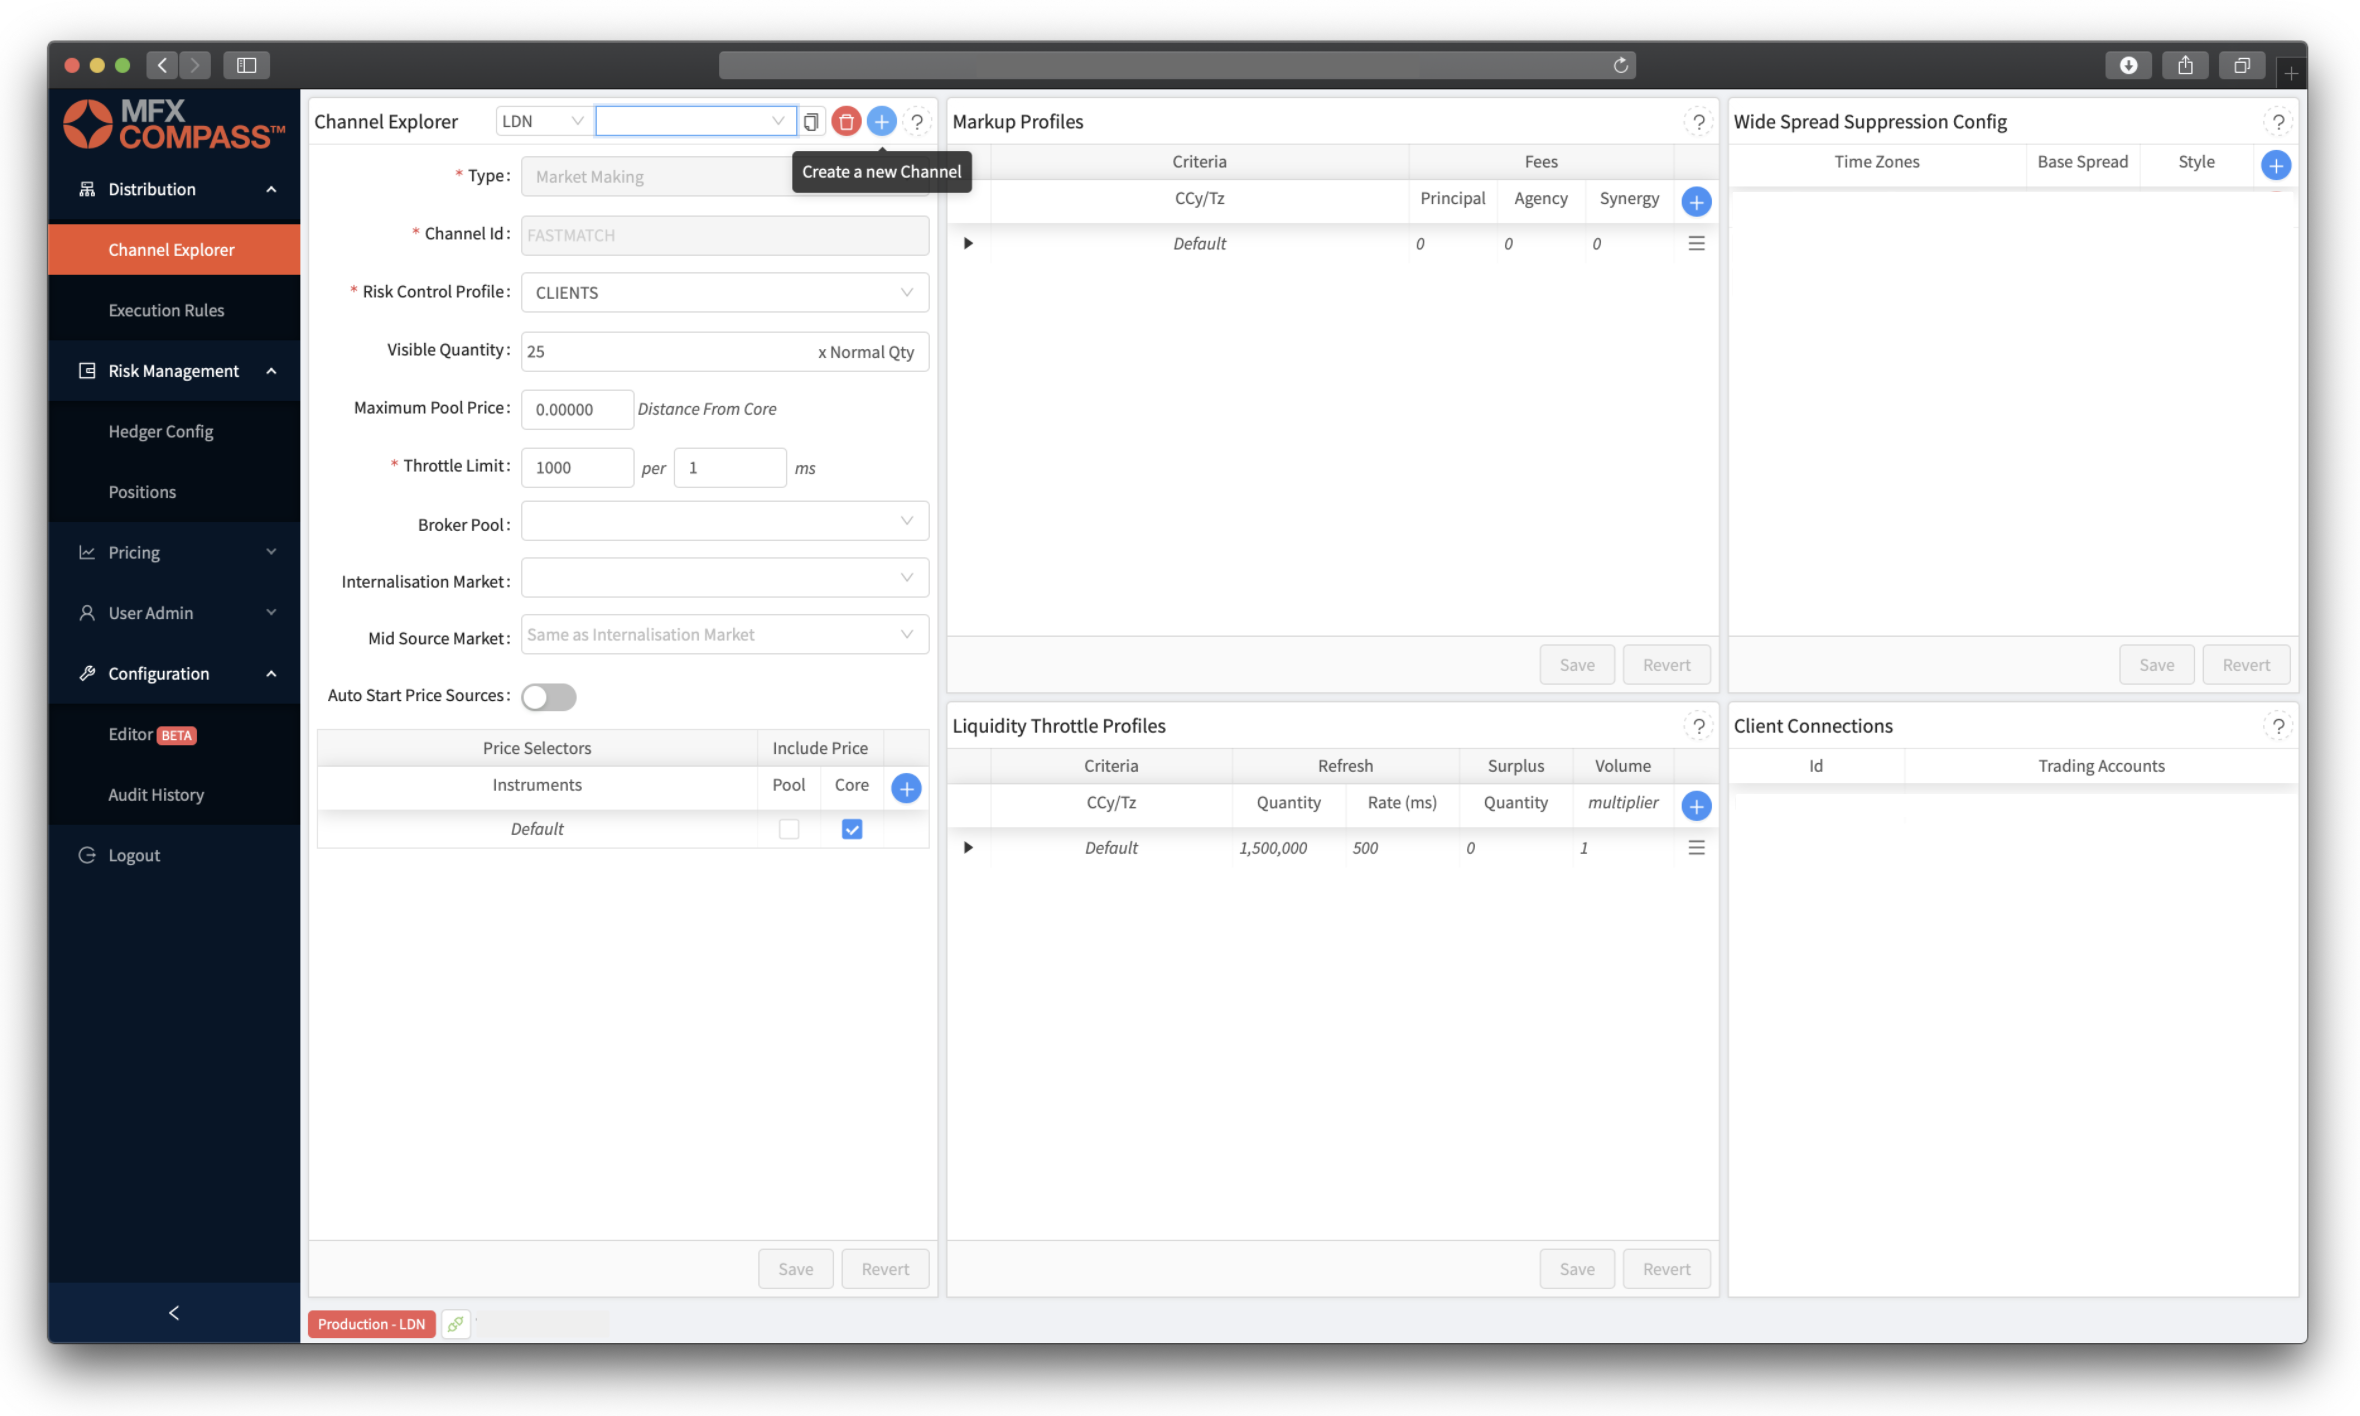Click the Visible Quantity input field
The height and width of the screenshot is (1416, 2360).
click(x=725, y=351)
